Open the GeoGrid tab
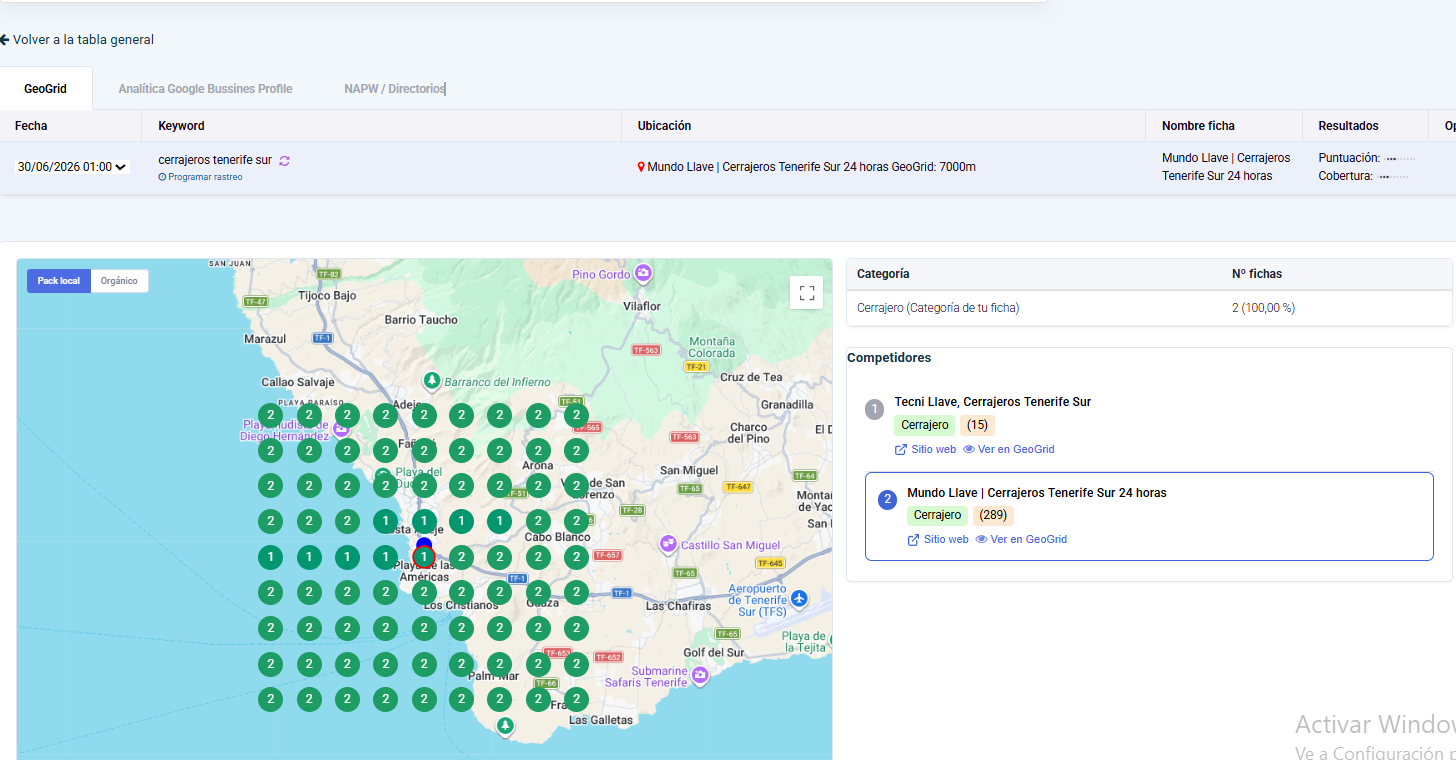This screenshot has width=1456, height=760. (46, 88)
